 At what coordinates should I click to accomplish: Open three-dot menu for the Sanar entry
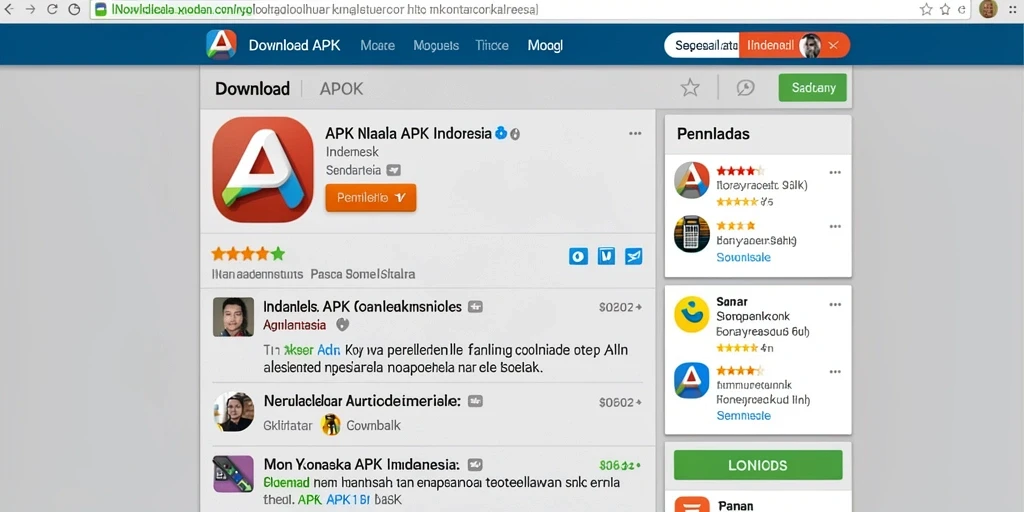point(835,304)
